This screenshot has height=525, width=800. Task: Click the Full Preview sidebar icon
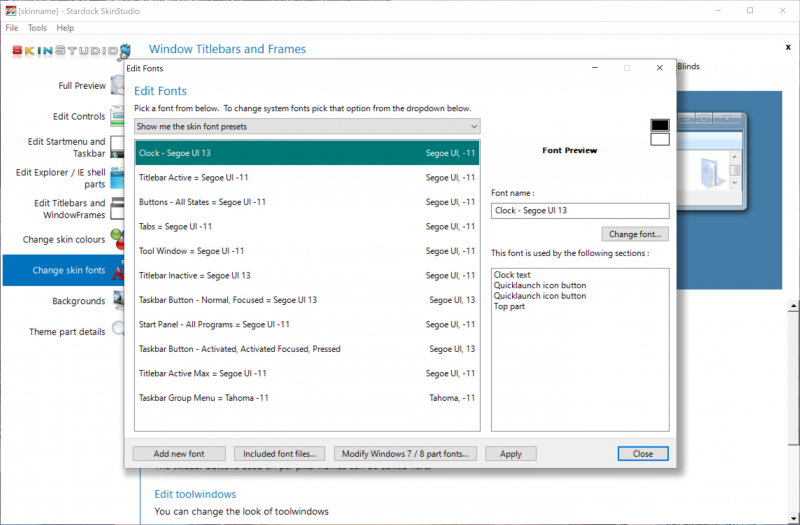click(x=116, y=85)
